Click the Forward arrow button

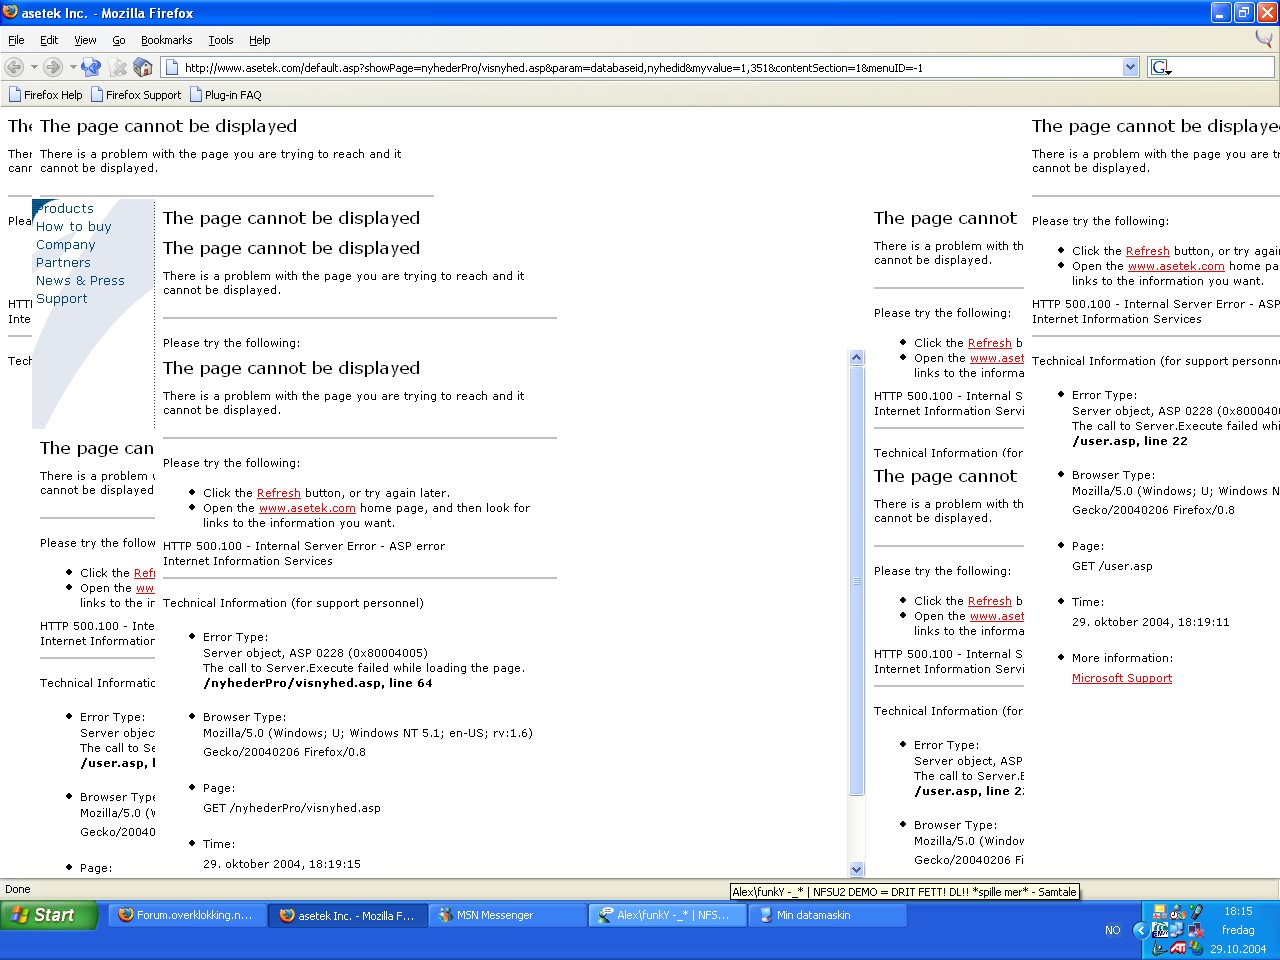click(53, 67)
